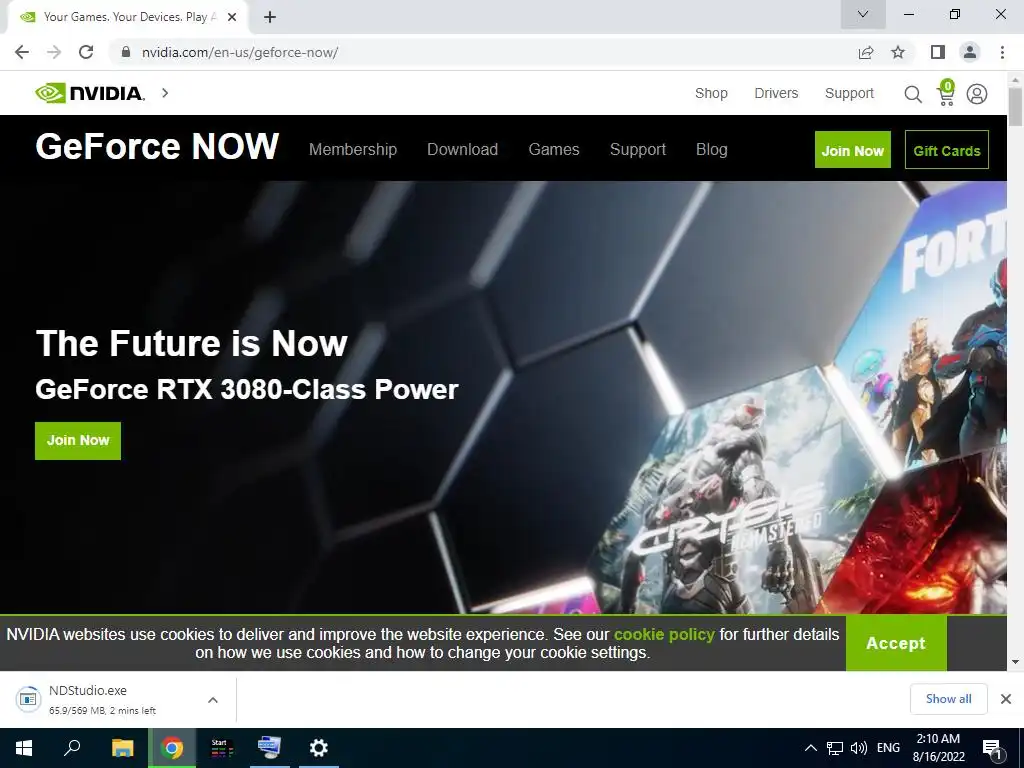The image size is (1024, 768).
Task: Click the browser forward arrow
Action: [x=54, y=52]
